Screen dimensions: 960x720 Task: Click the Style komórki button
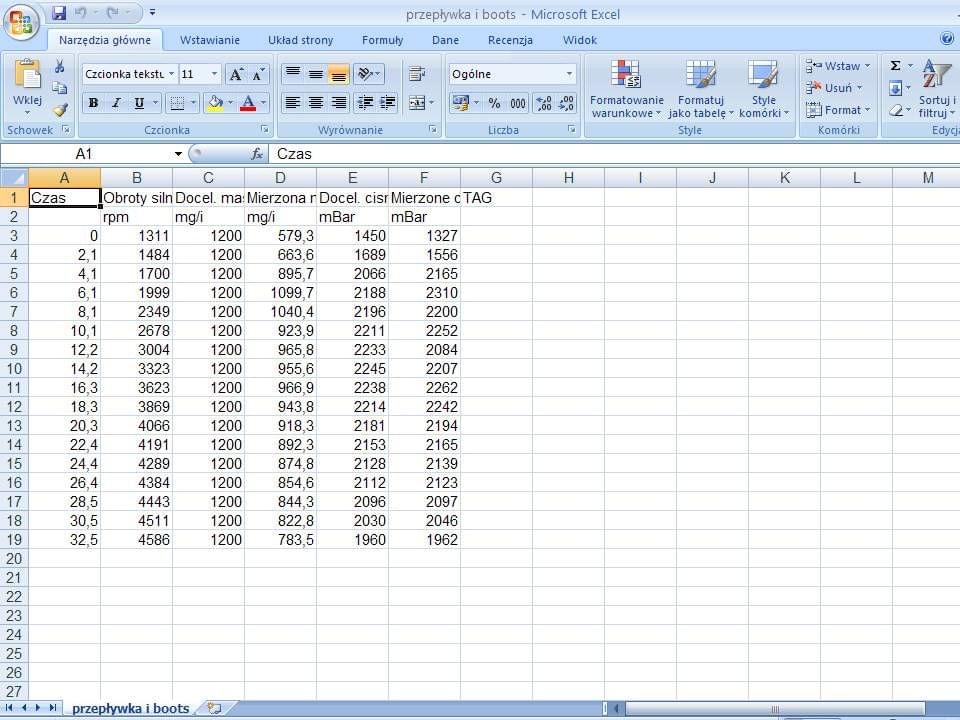[764, 89]
